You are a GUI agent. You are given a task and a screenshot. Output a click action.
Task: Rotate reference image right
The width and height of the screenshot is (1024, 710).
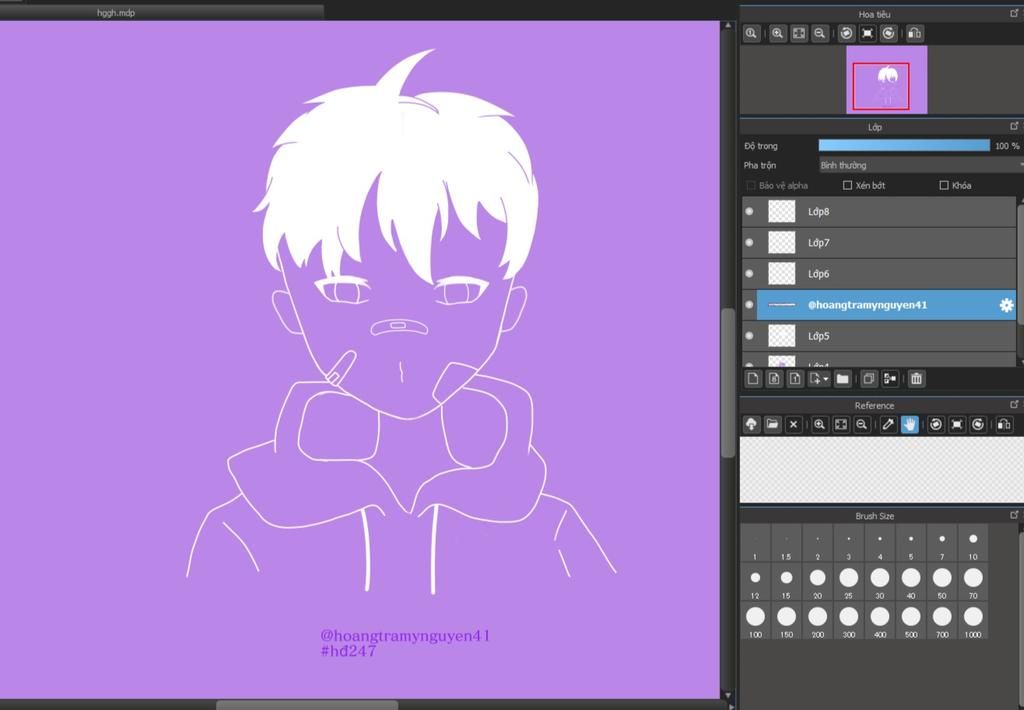point(978,425)
